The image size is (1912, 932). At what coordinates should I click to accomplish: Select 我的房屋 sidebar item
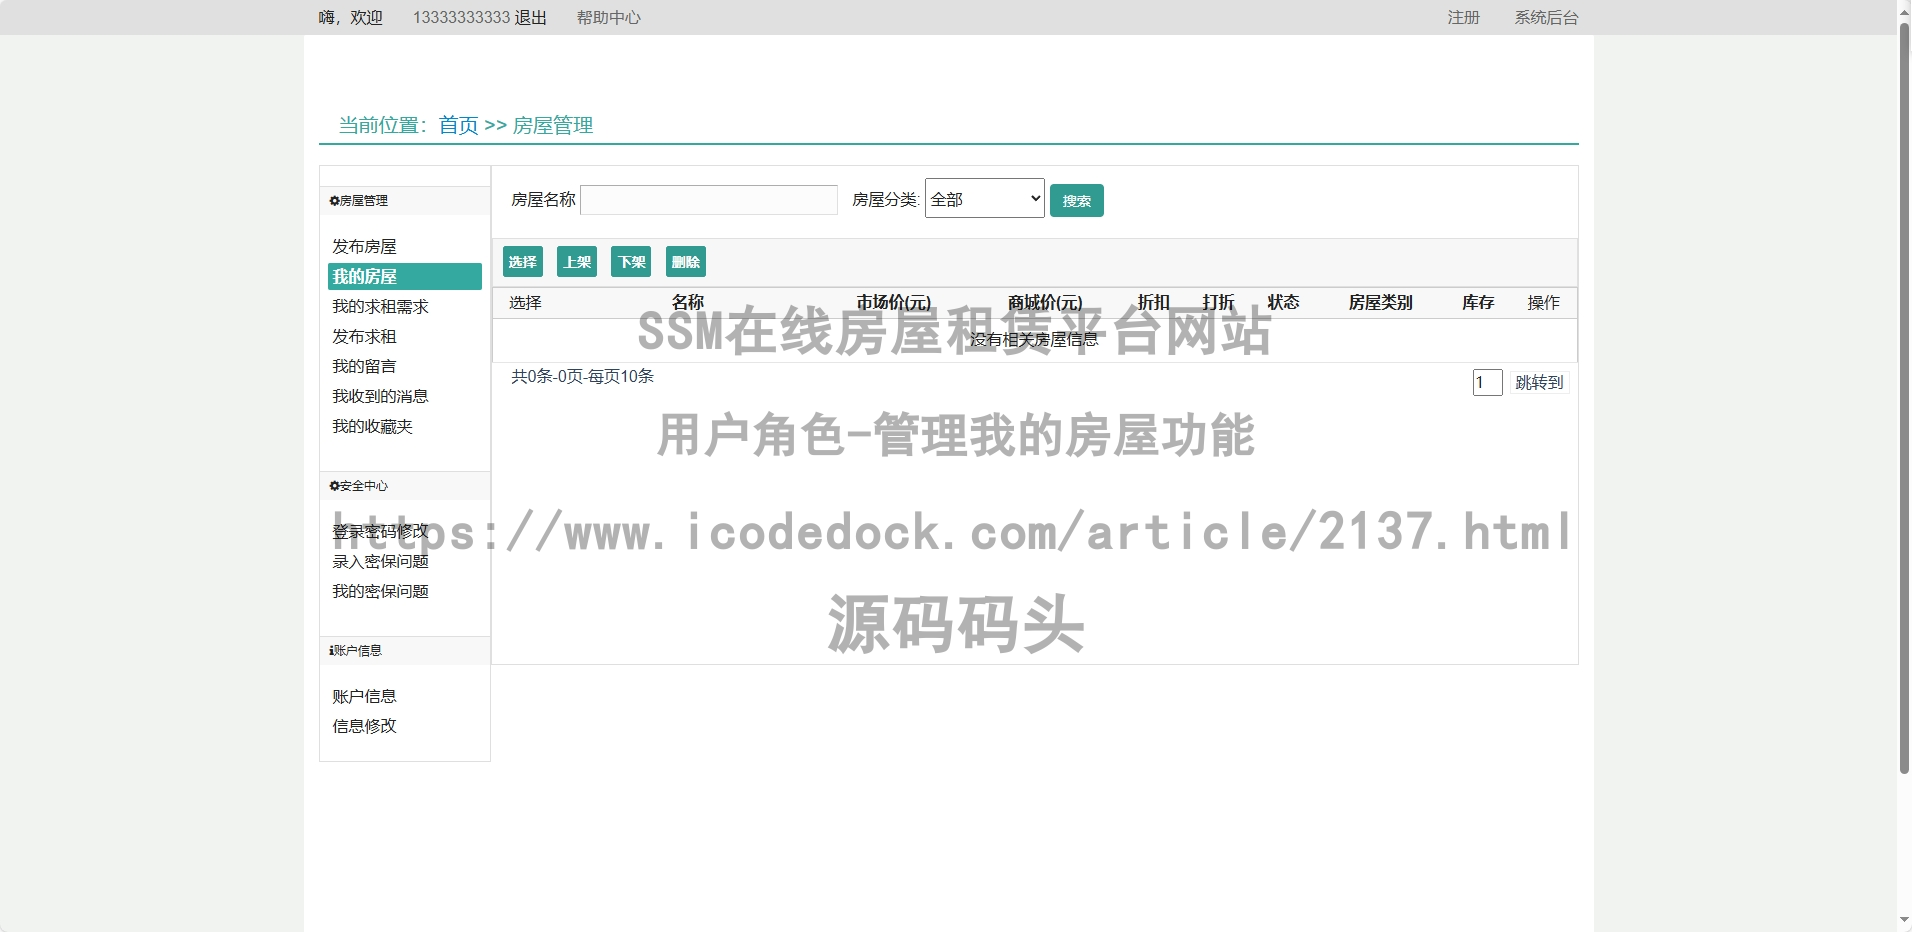405,277
